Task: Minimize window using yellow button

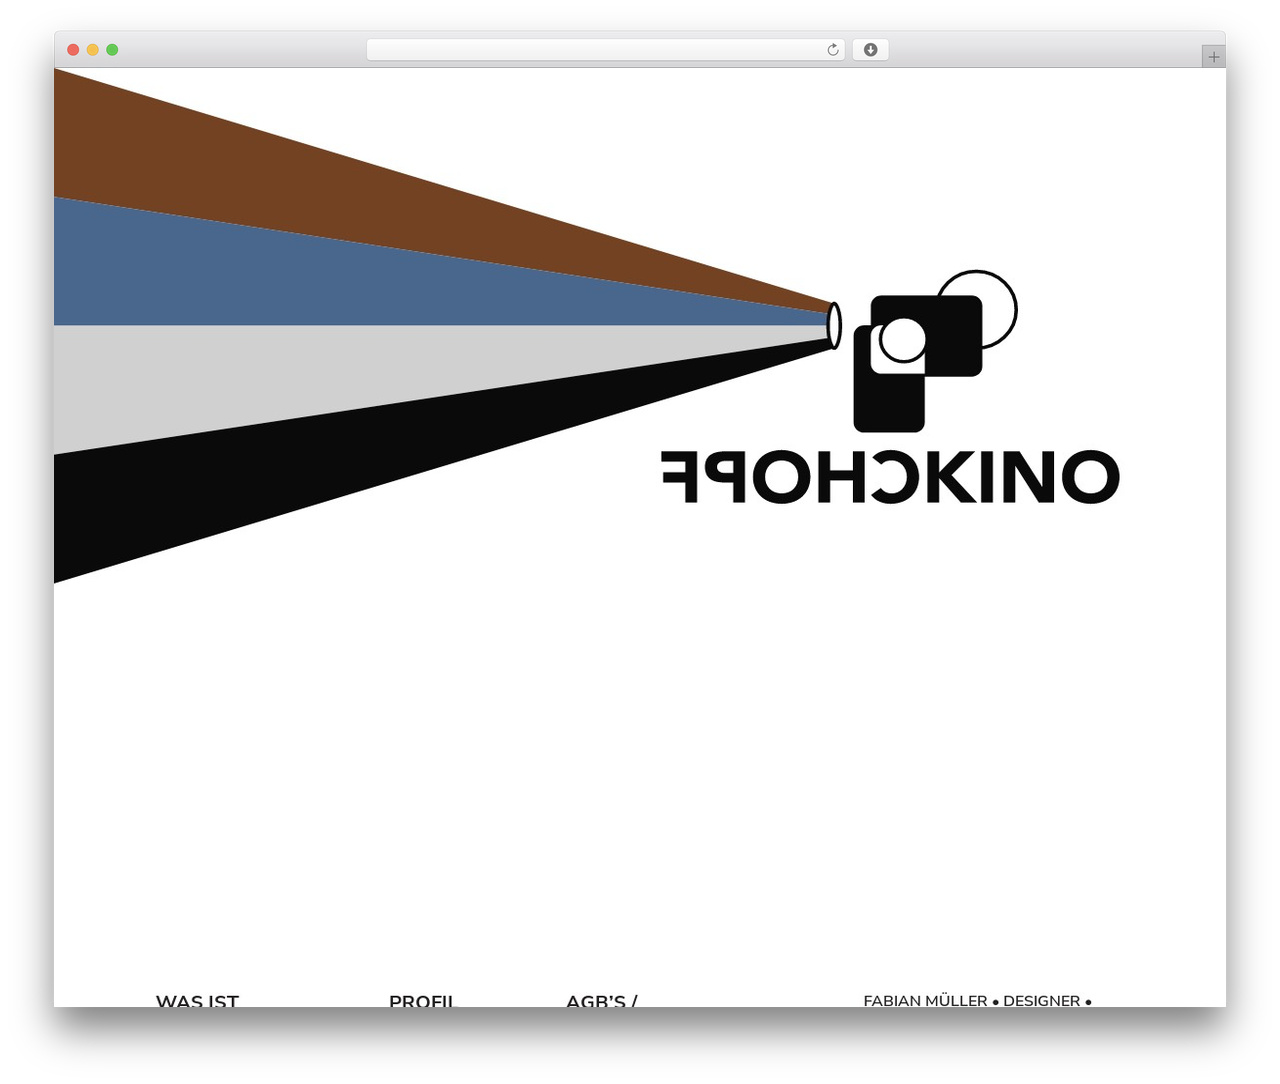Action: tap(93, 50)
